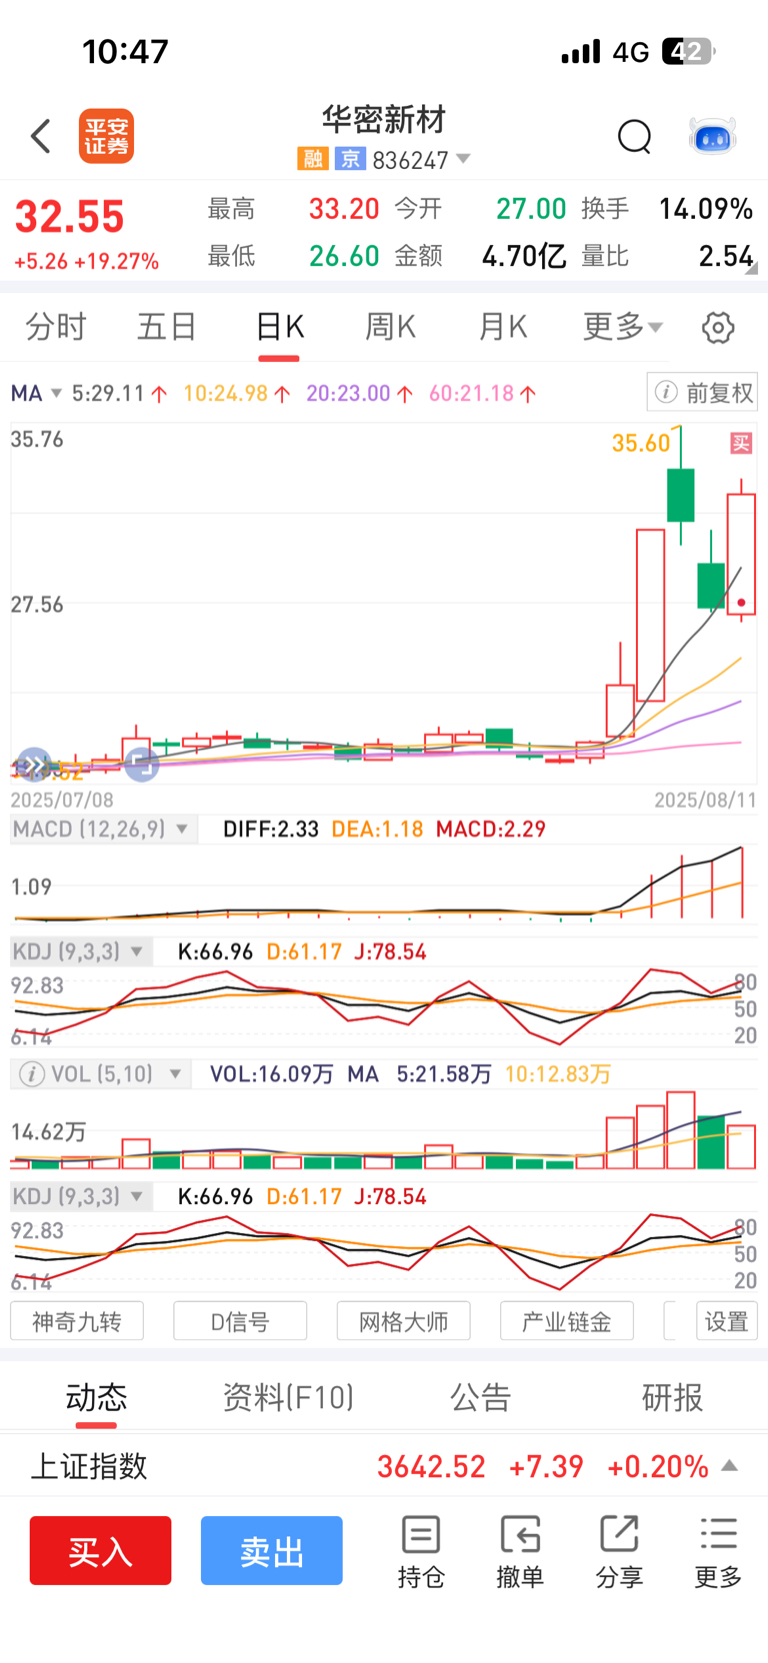Expand stock code 836247 dropdown arrow

click(462, 159)
